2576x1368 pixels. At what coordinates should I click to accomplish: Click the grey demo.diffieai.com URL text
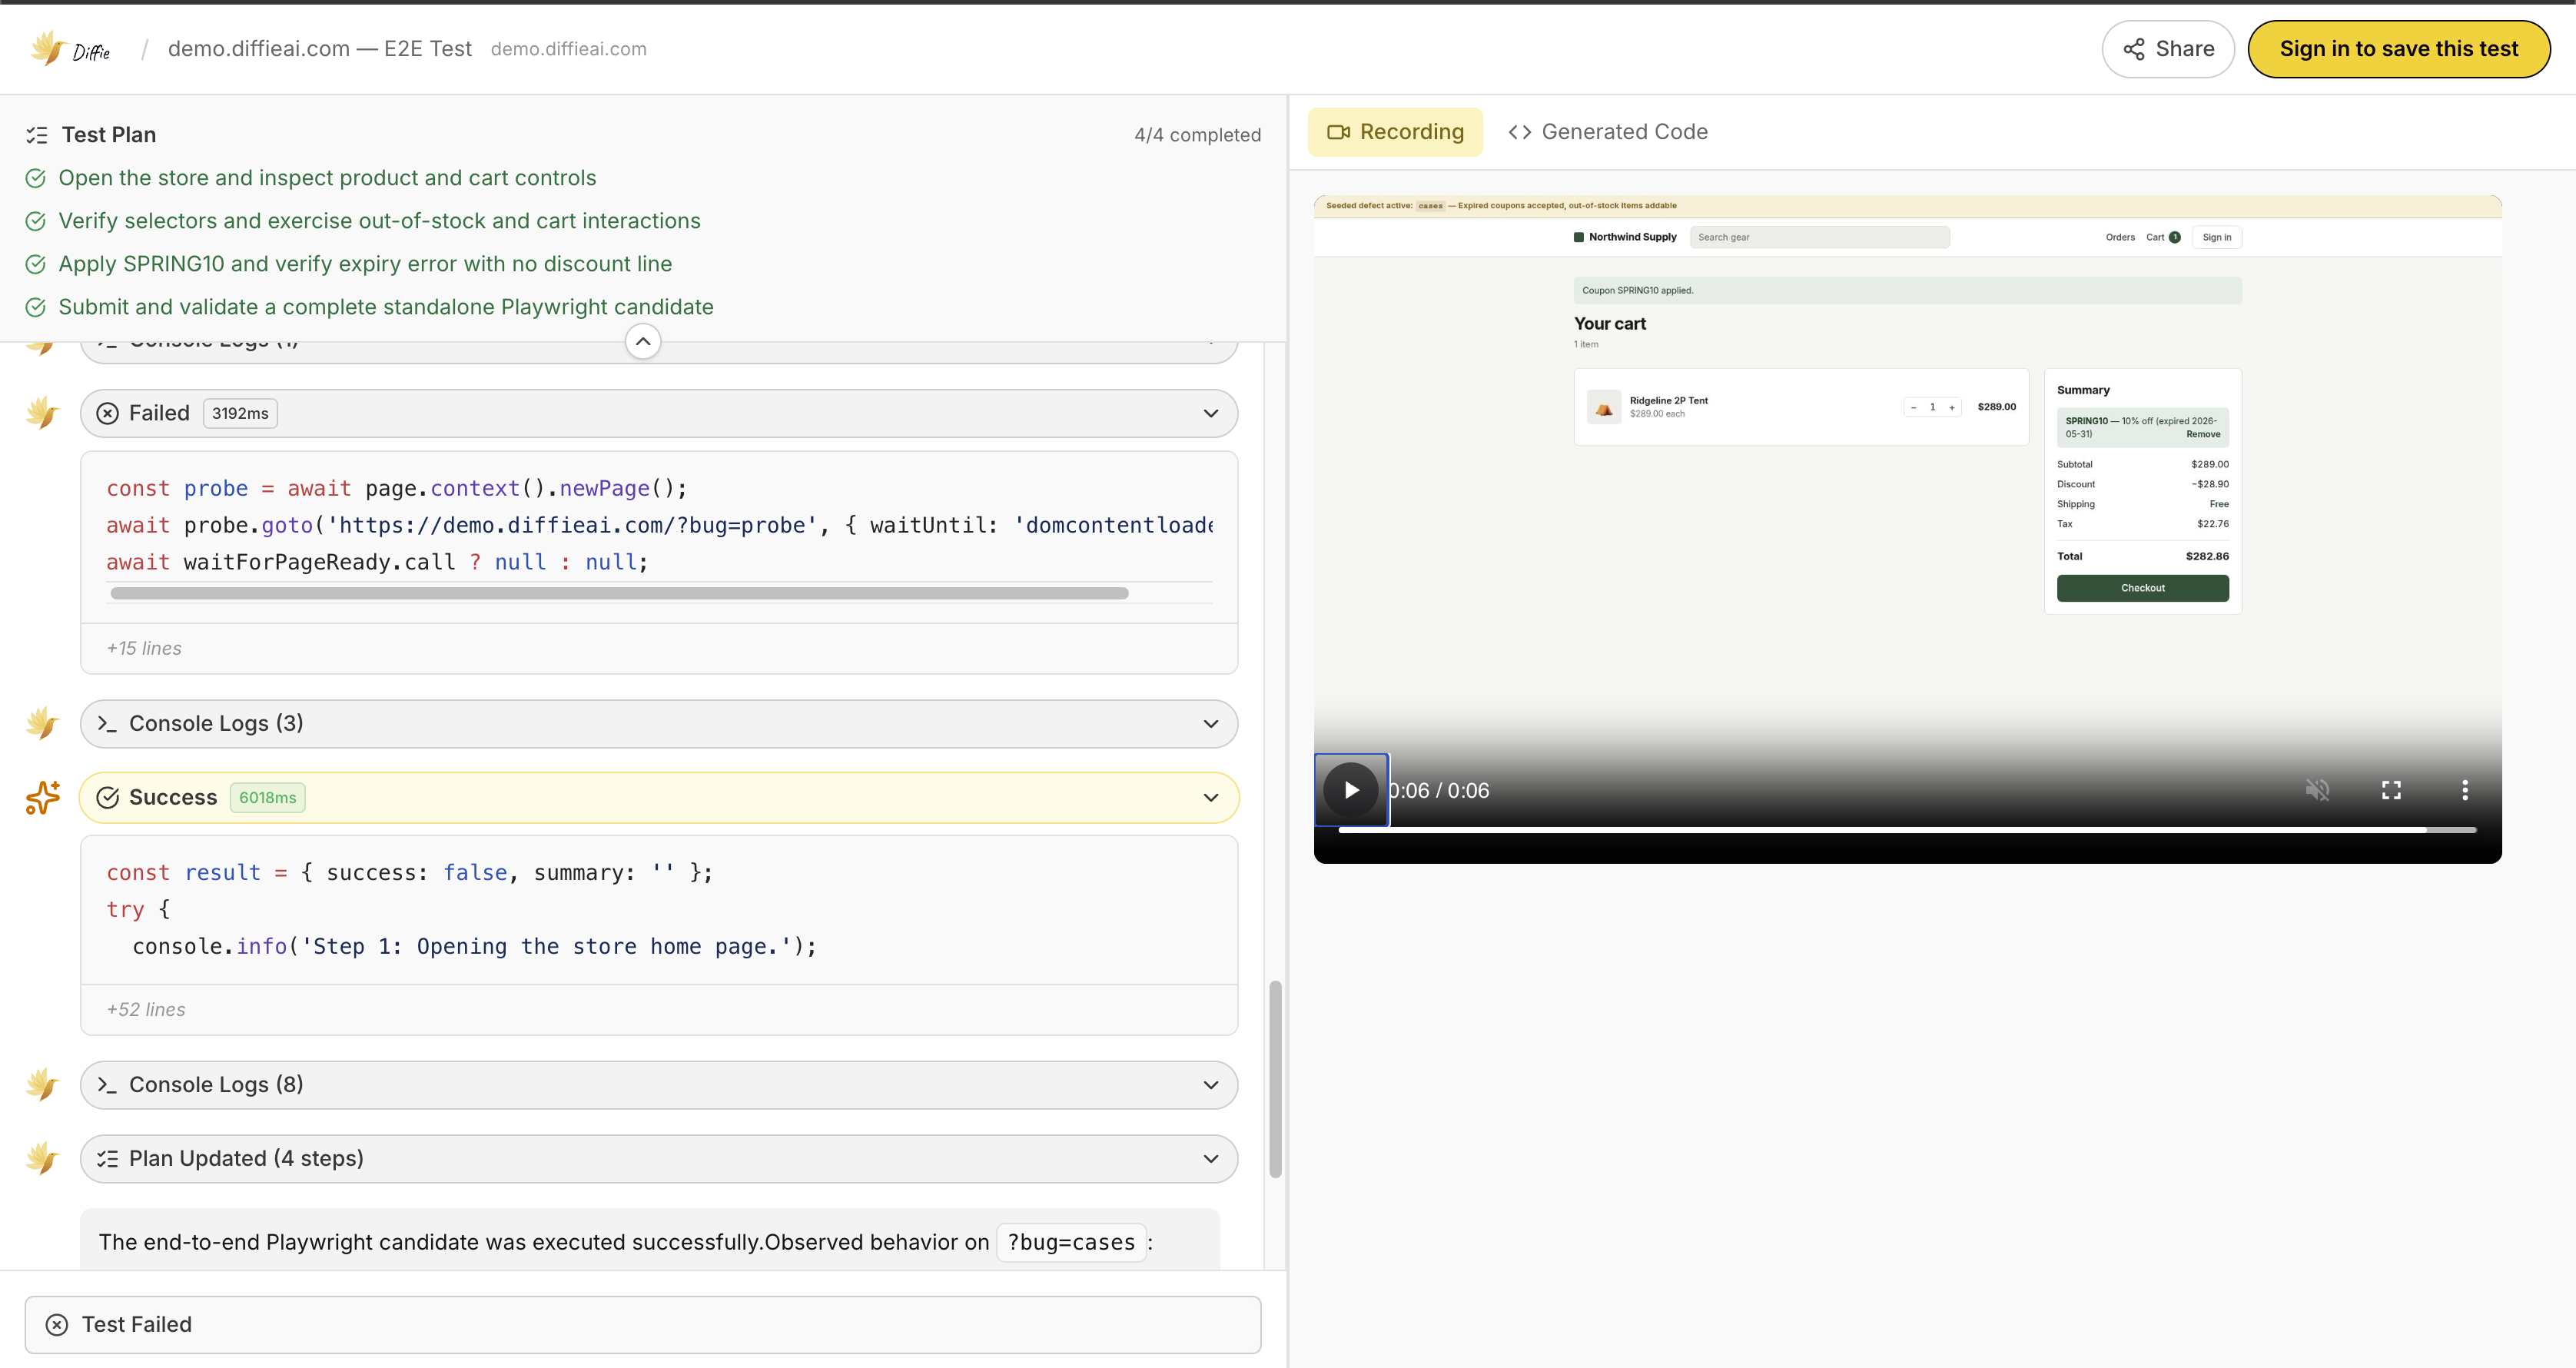[x=568, y=49]
